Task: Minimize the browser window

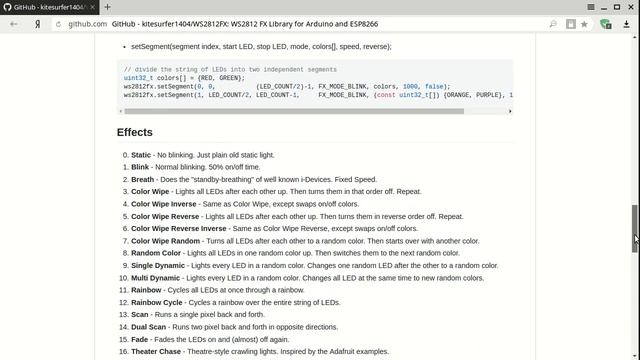Action: (x=604, y=7)
